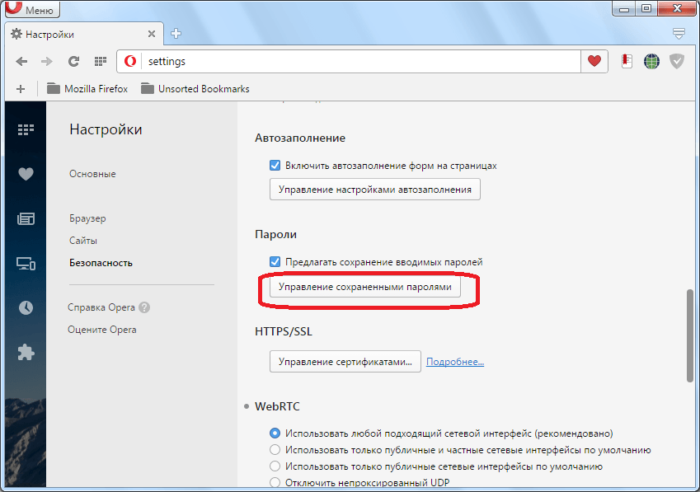Select Отключить непроксированный UDP radio
Image resolution: width=700 pixels, height=492 pixels.
coord(275,482)
